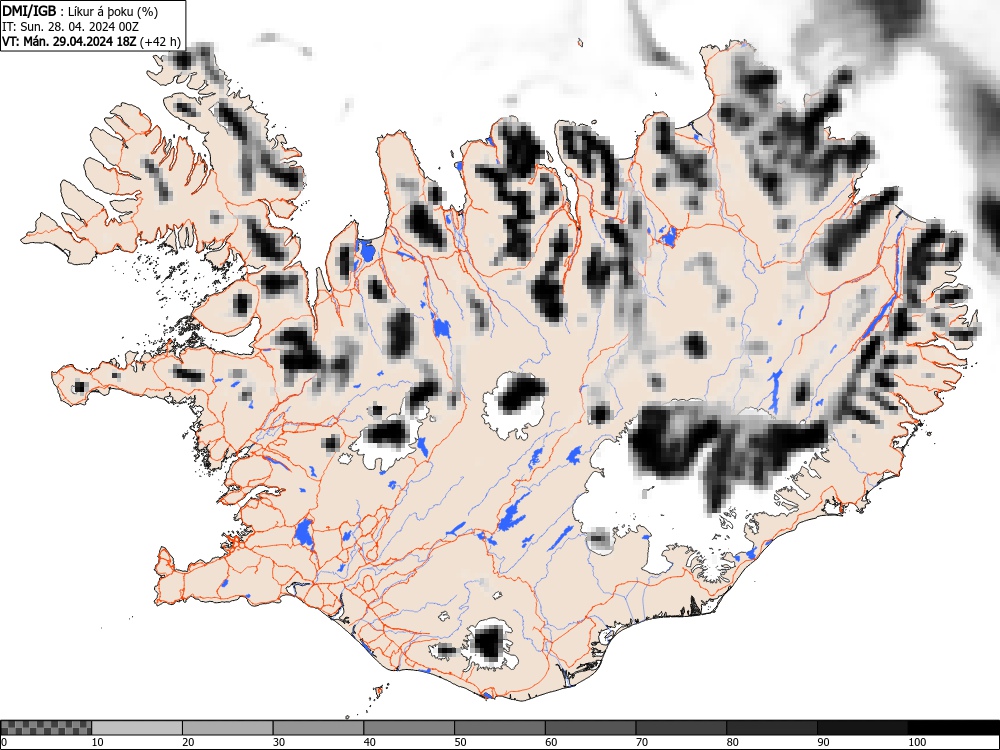Click the legend label '50'

[x=460, y=742]
